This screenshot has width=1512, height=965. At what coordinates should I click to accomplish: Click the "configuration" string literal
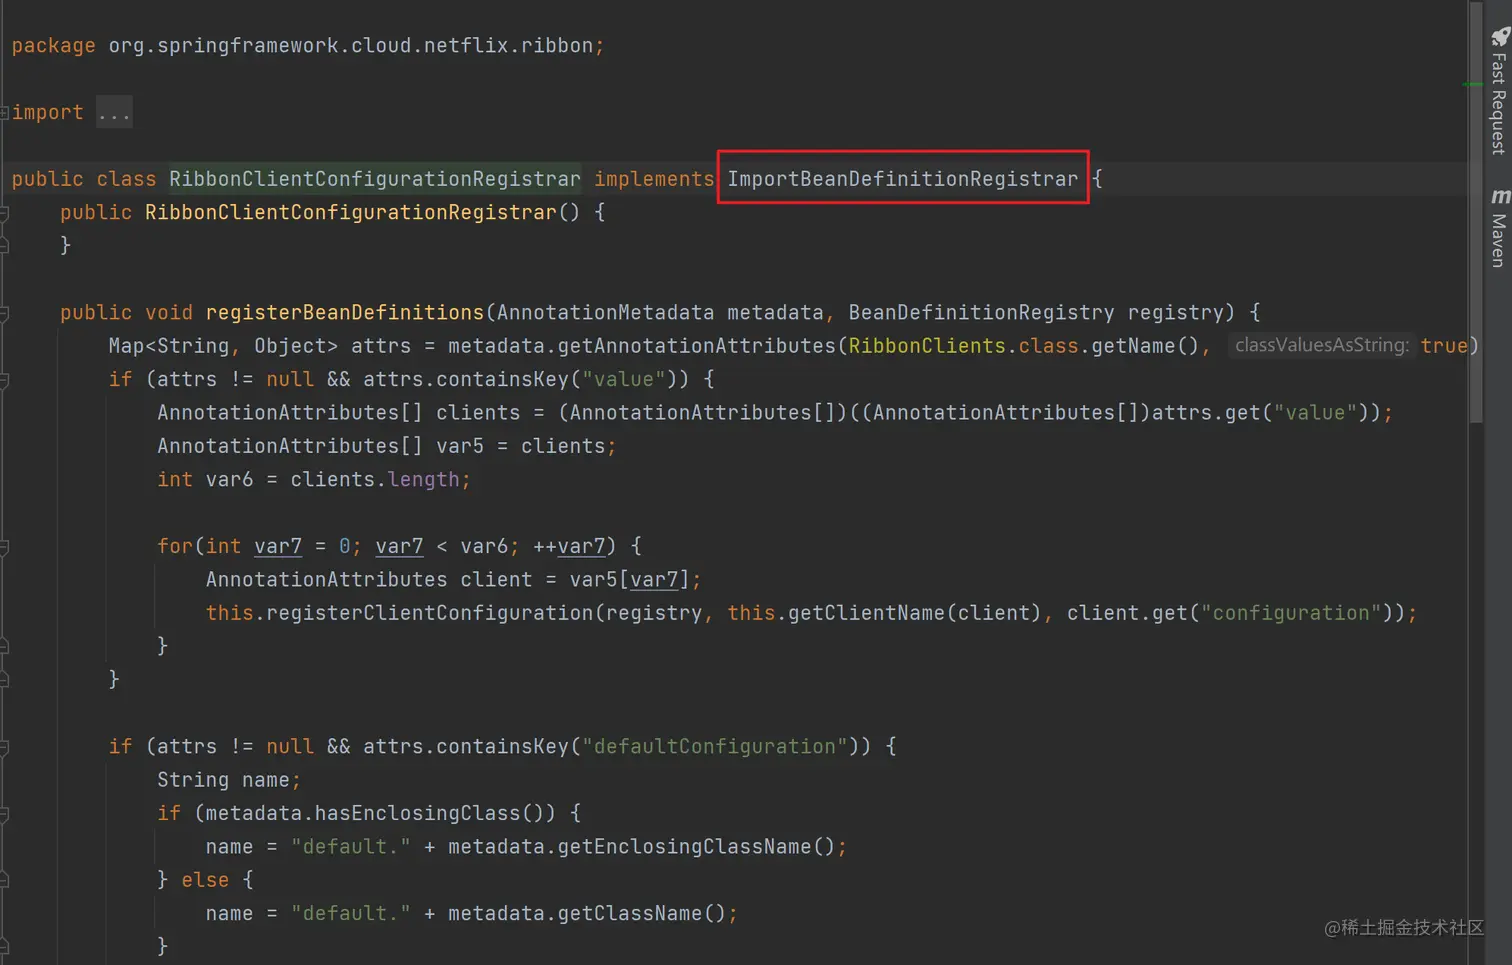pos(1291,613)
